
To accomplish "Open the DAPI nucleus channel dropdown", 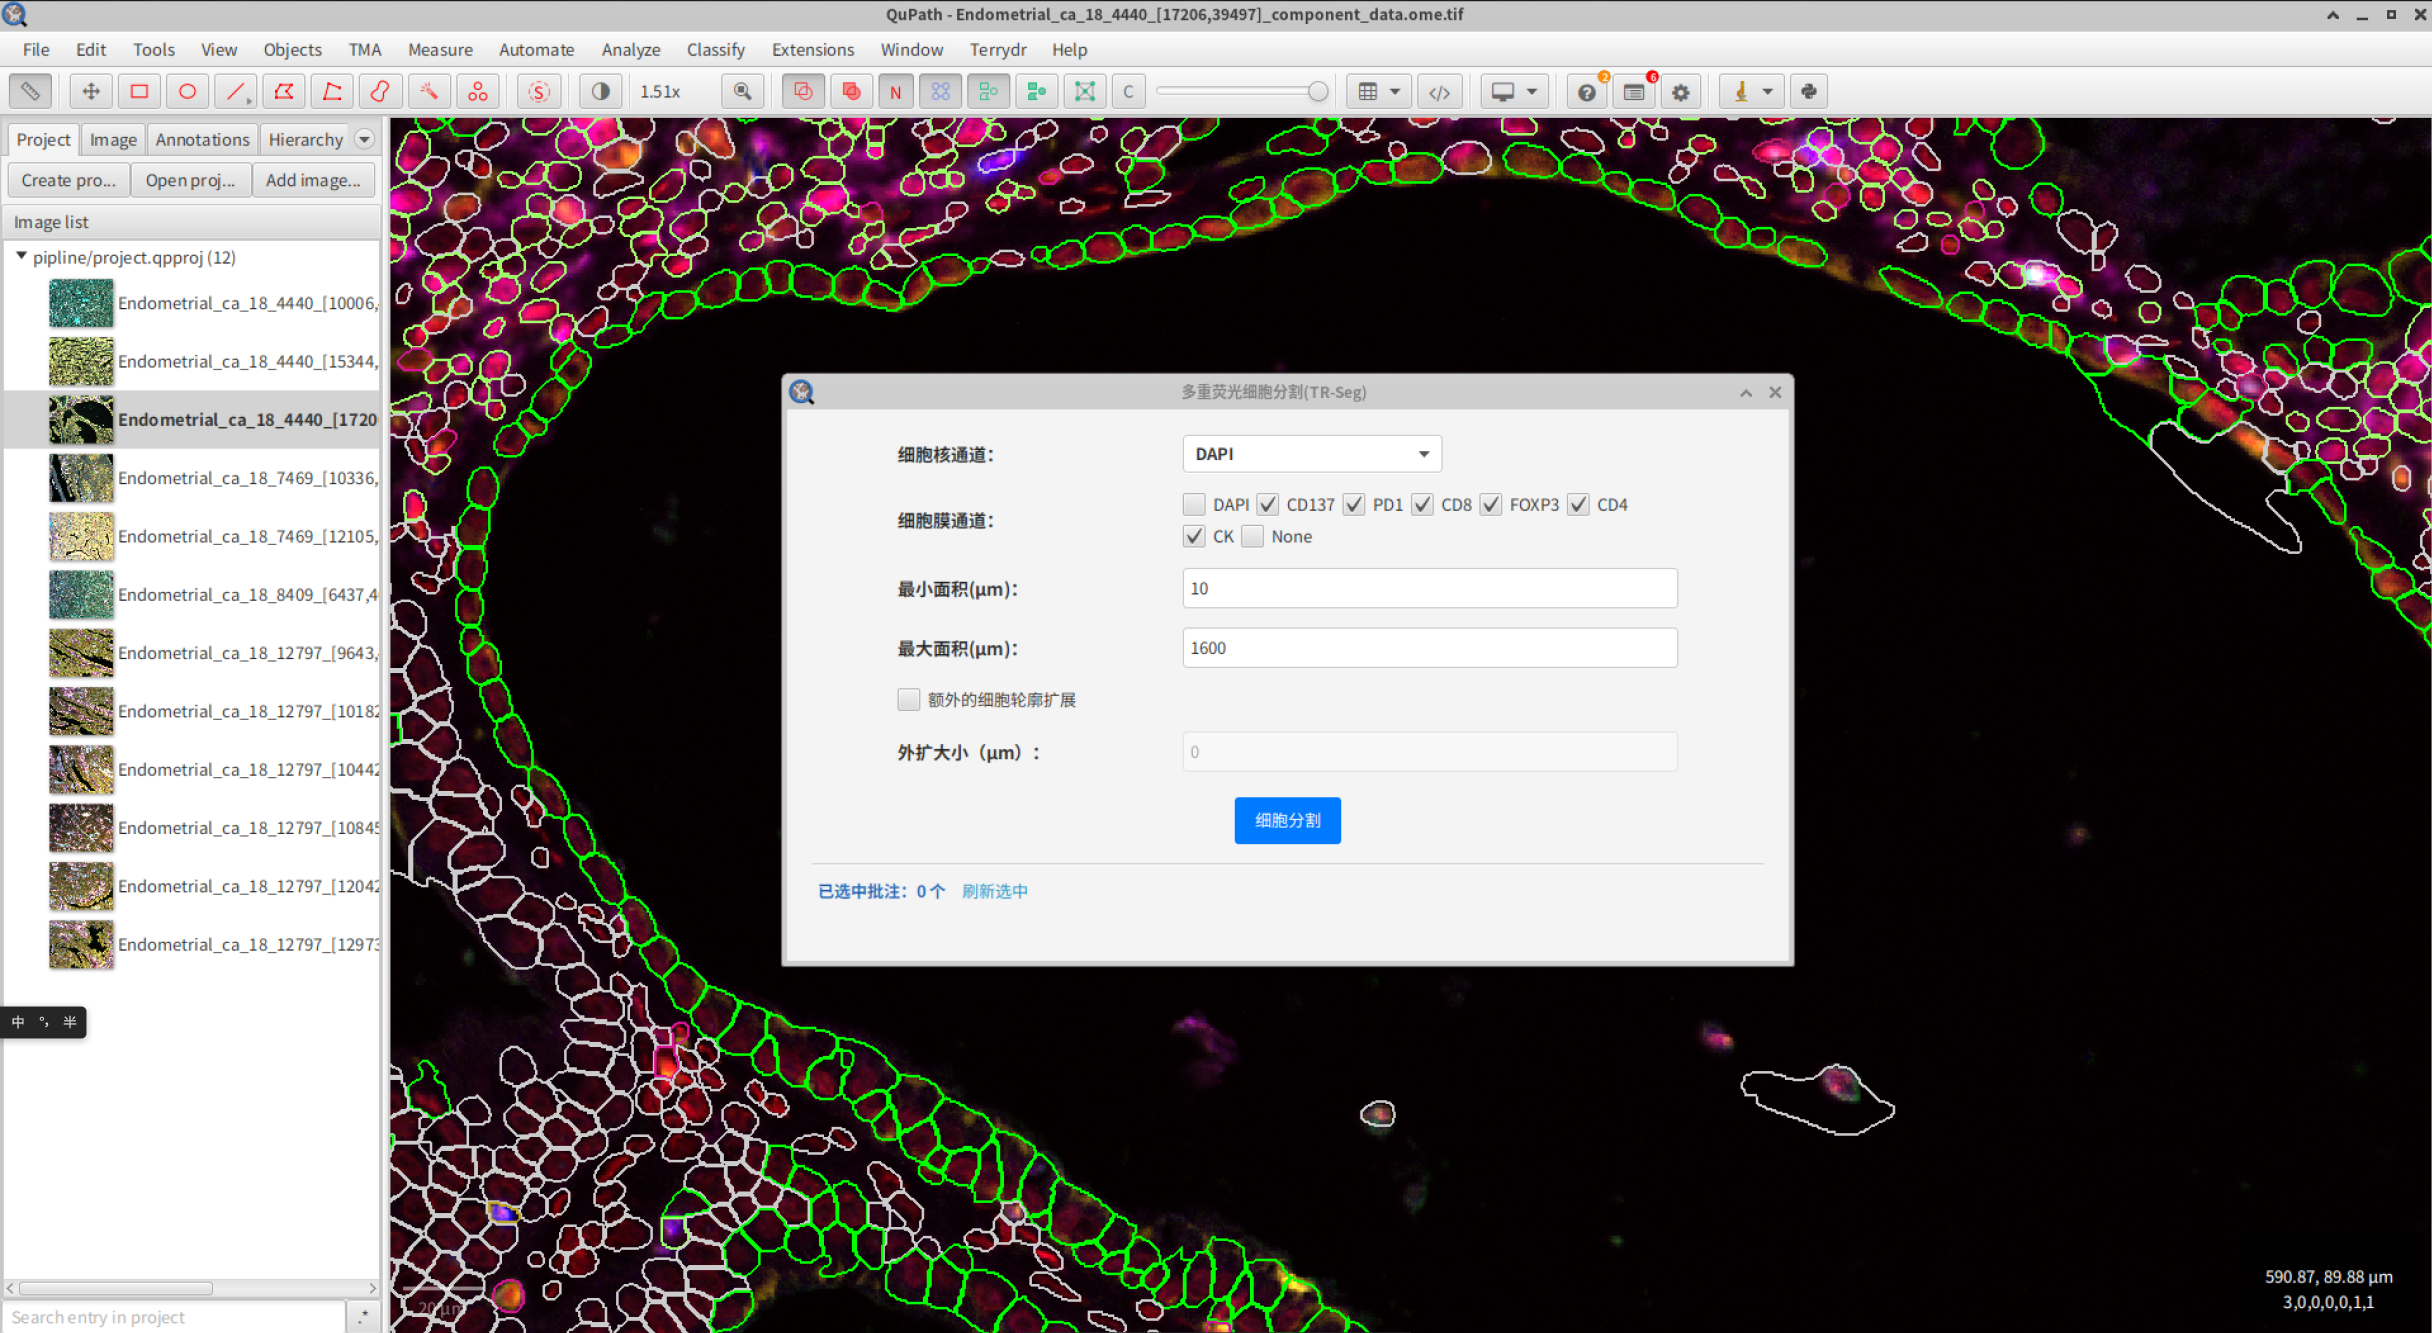I will (1311, 454).
